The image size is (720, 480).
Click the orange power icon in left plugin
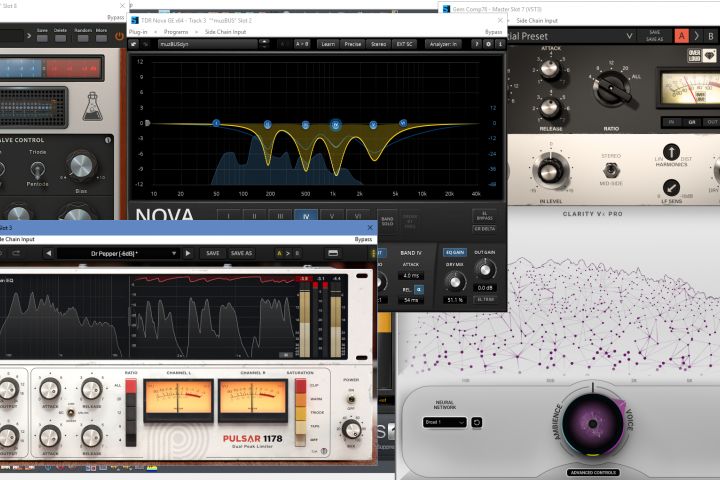tap(119, 36)
